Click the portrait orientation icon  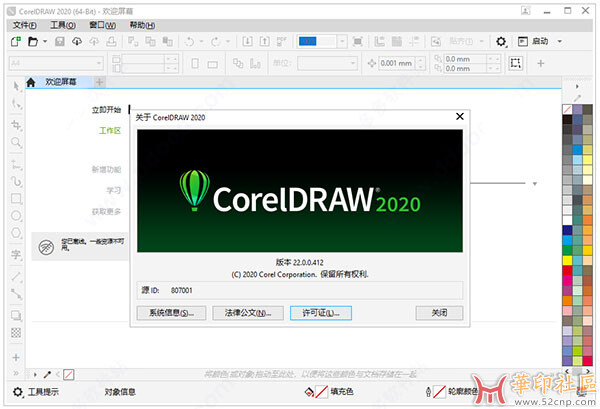point(195,63)
